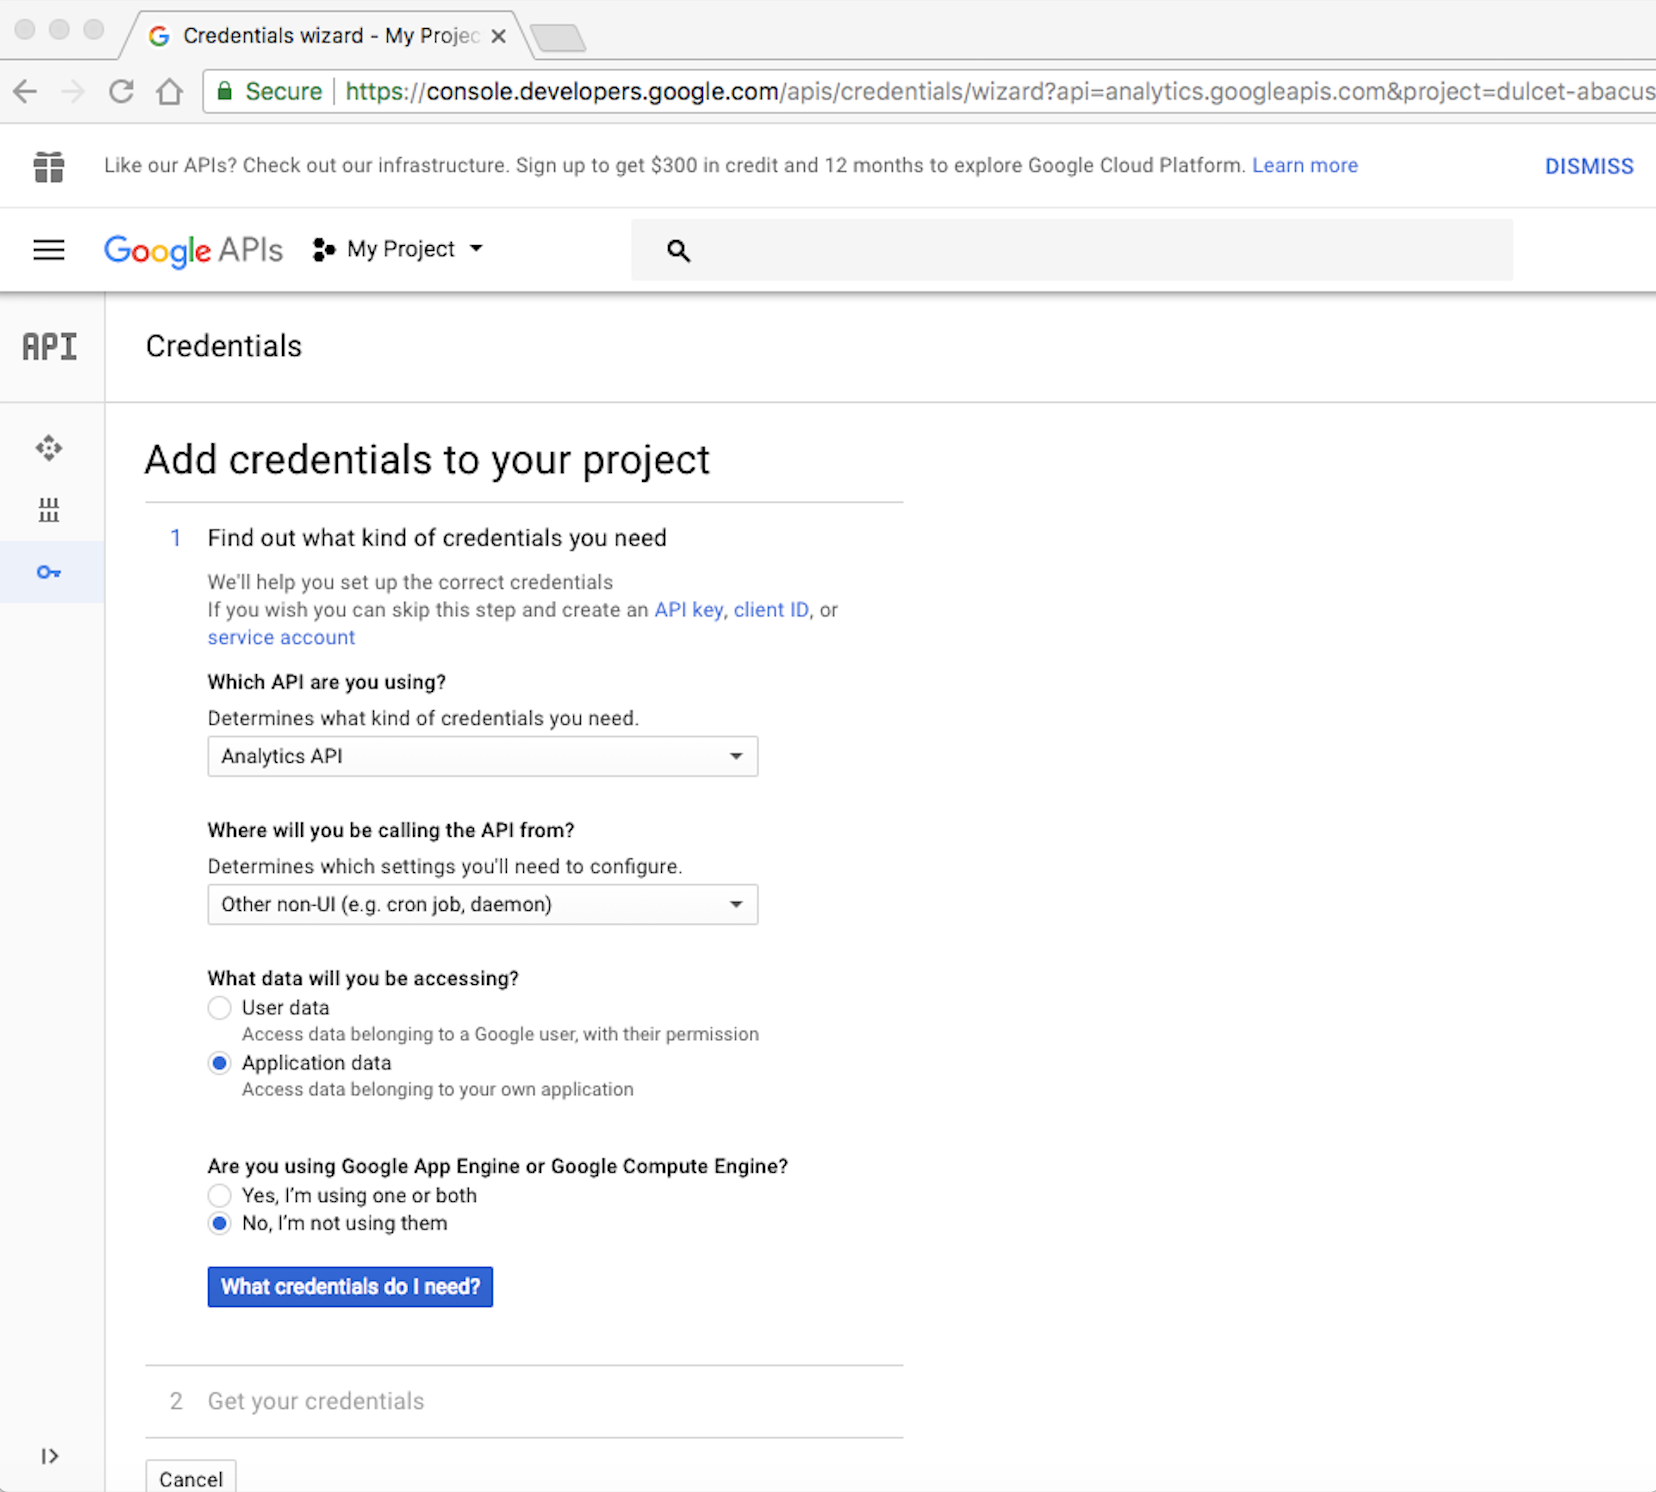1656x1492 pixels.
Task: Click the service account link
Action: point(281,638)
